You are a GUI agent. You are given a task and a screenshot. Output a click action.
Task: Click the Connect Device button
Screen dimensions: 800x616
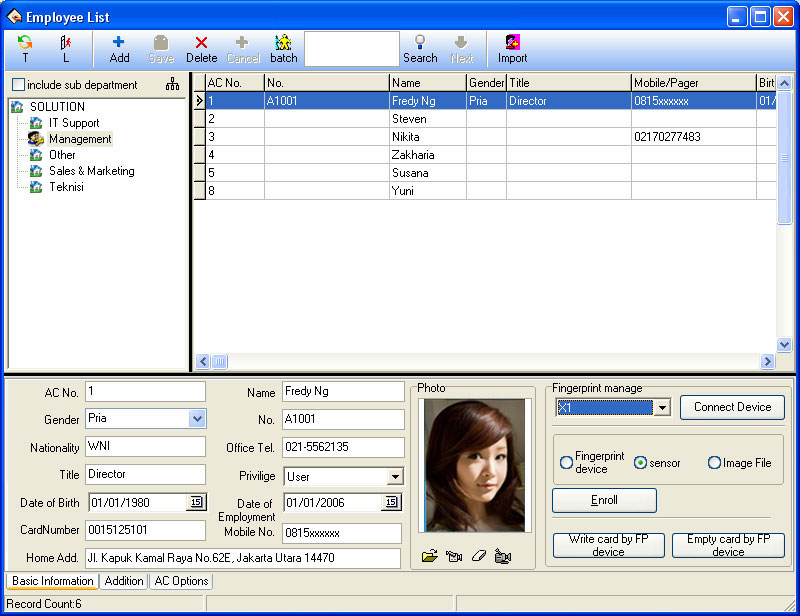coord(732,407)
